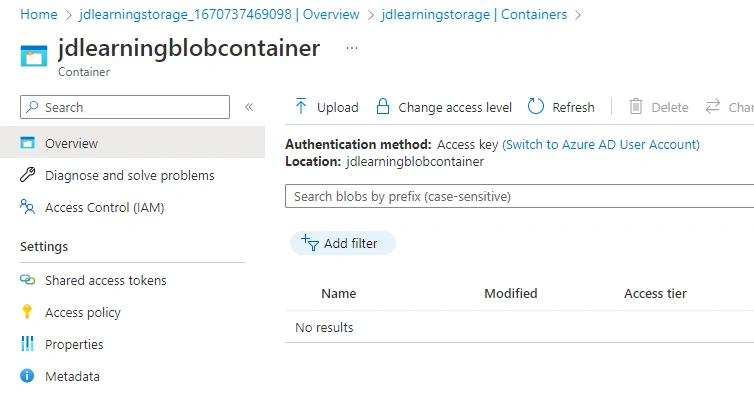Click the chain link Shared access tokens icon
The height and width of the screenshot is (406, 754).
[x=27, y=279]
